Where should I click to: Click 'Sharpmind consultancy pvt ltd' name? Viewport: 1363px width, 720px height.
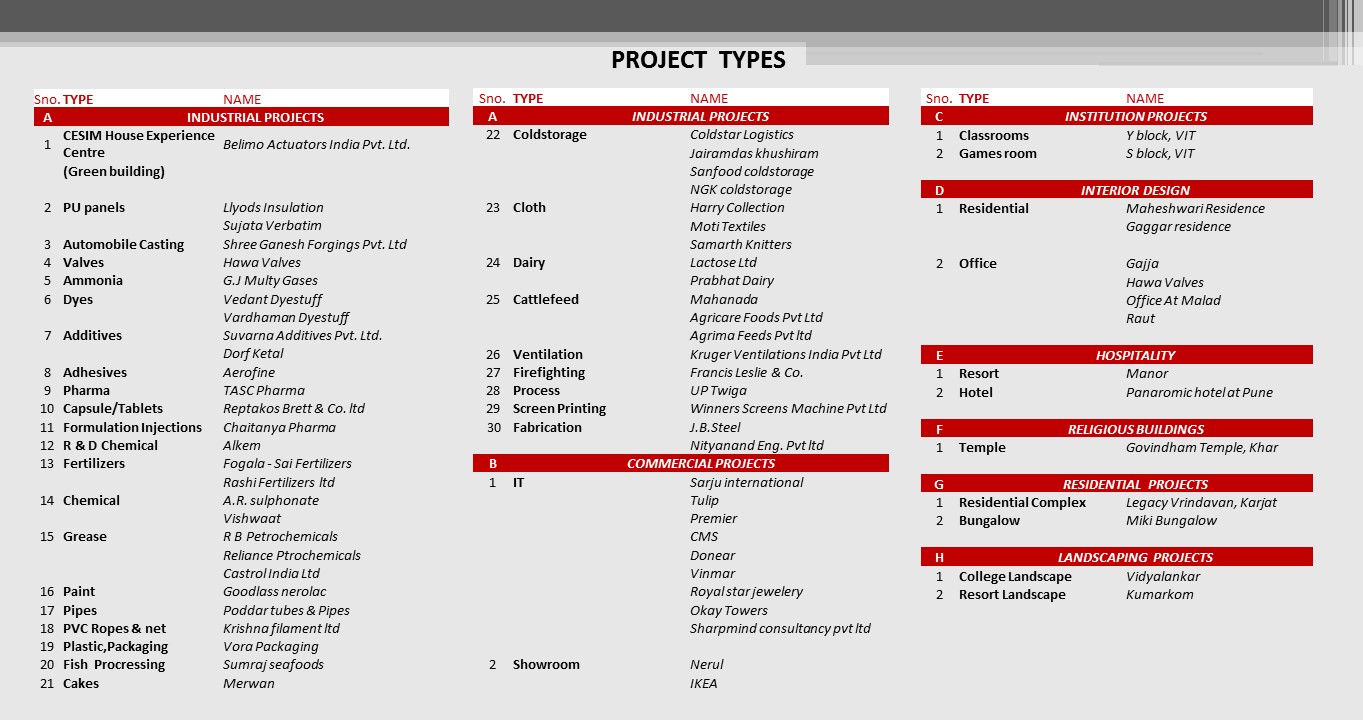[780, 629]
